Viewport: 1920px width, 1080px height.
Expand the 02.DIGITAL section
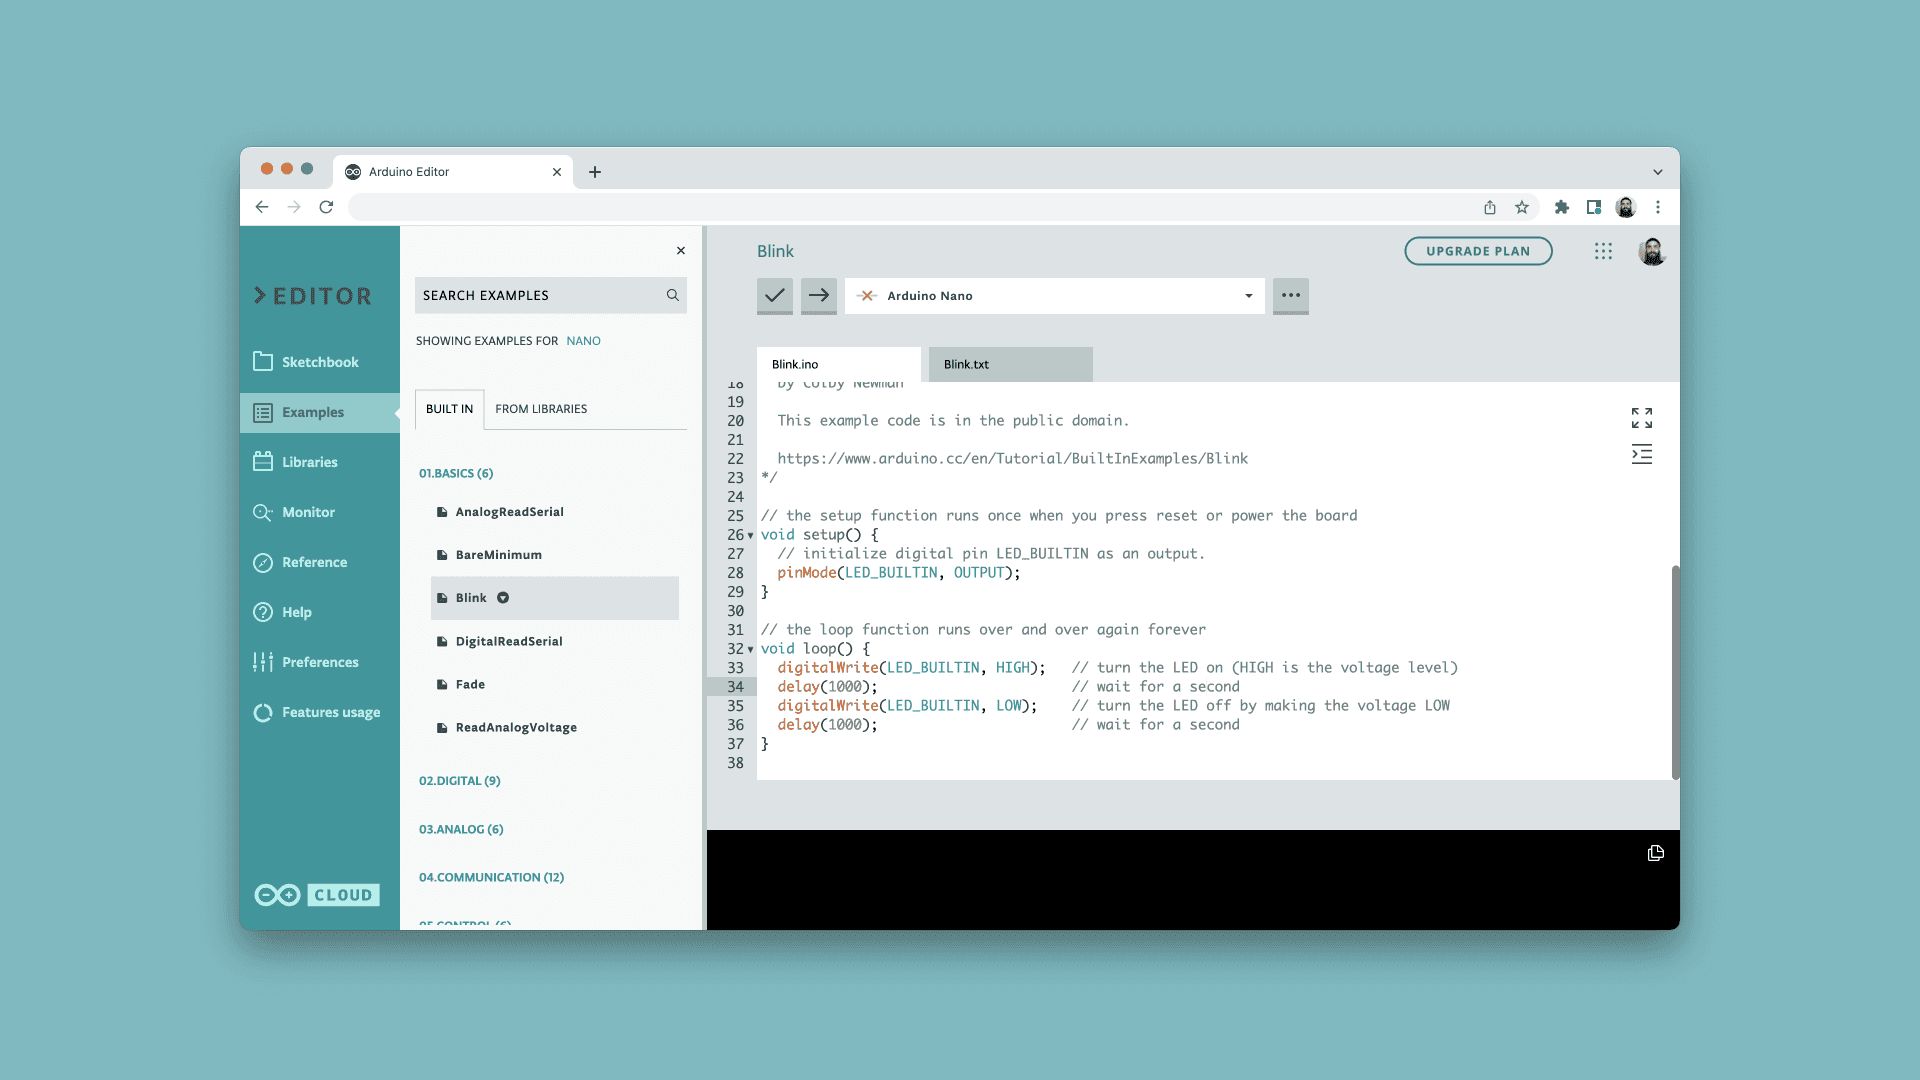tap(460, 779)
